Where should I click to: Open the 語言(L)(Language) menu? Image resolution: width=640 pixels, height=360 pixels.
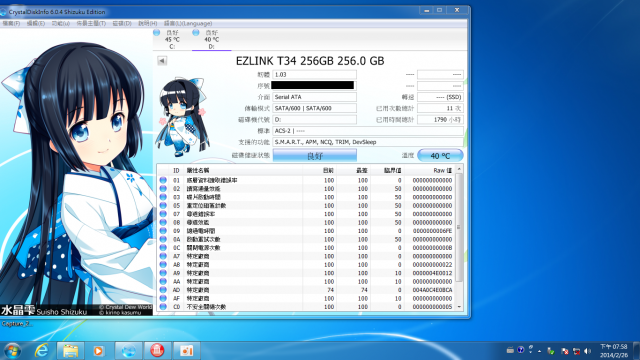click(188, 23)
